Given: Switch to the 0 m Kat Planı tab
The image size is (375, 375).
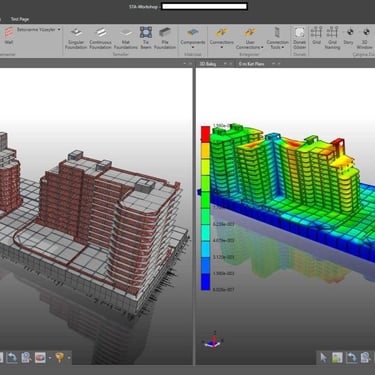Looking at the screenshot, I should pos(252,64).
